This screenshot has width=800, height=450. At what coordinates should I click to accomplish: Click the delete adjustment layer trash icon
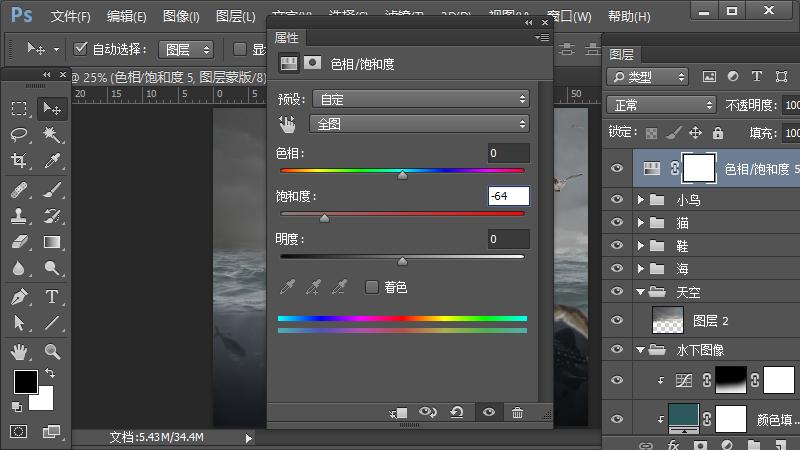coord(517,412)
